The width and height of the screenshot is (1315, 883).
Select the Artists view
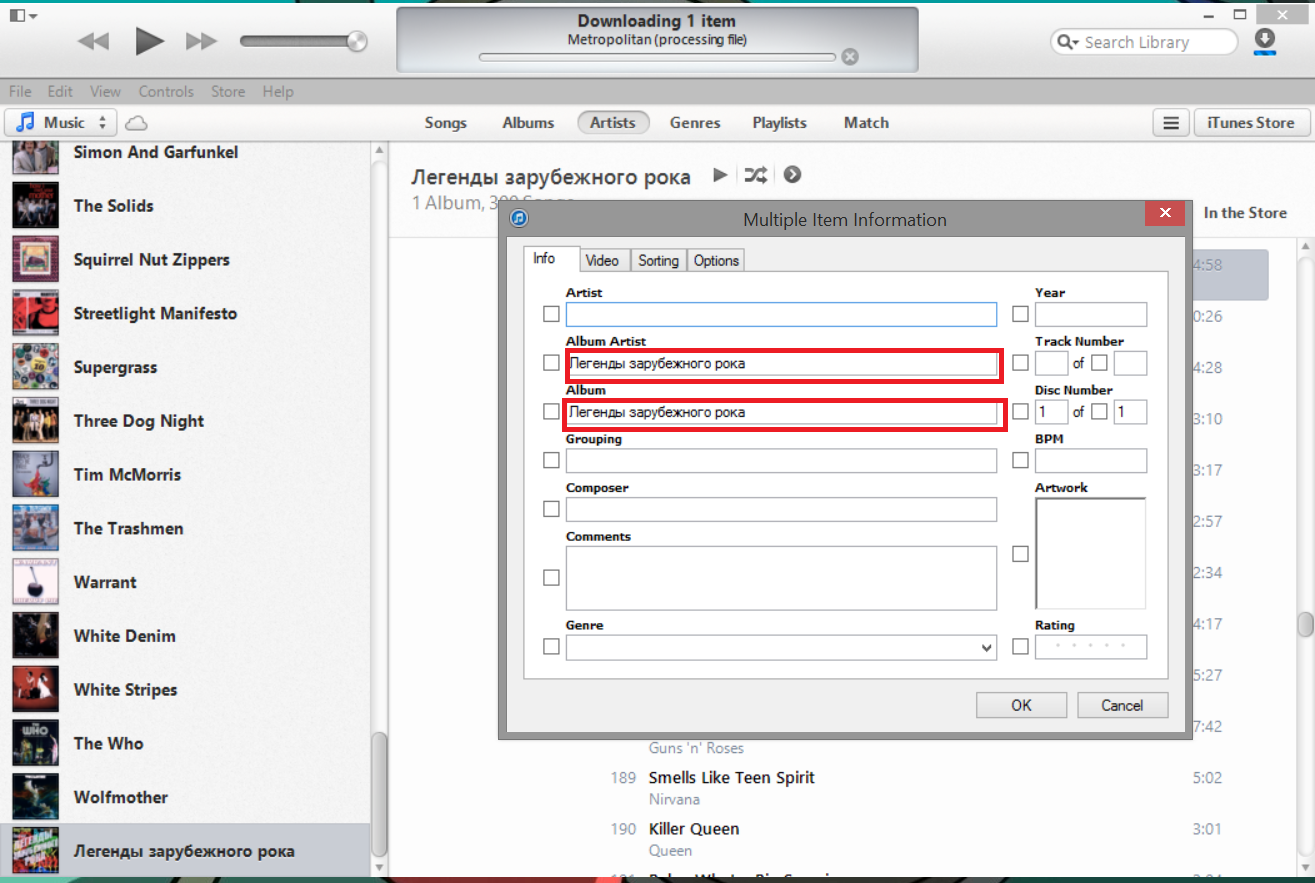(x=613, y=122)
